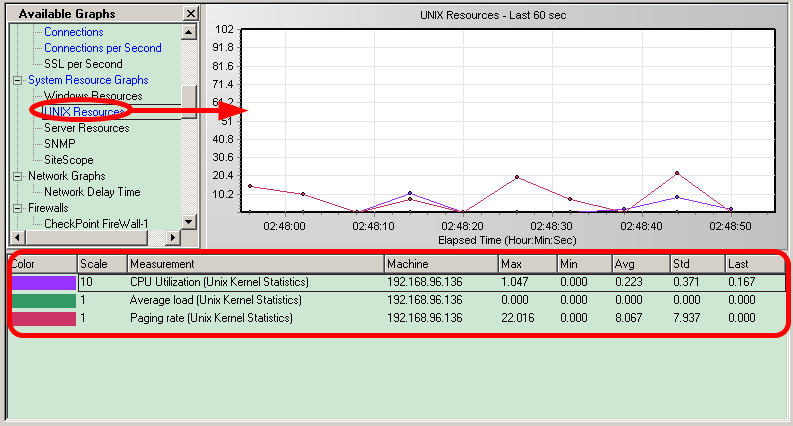
Task: Click green Average load color swatch
Action: point(43,300)
